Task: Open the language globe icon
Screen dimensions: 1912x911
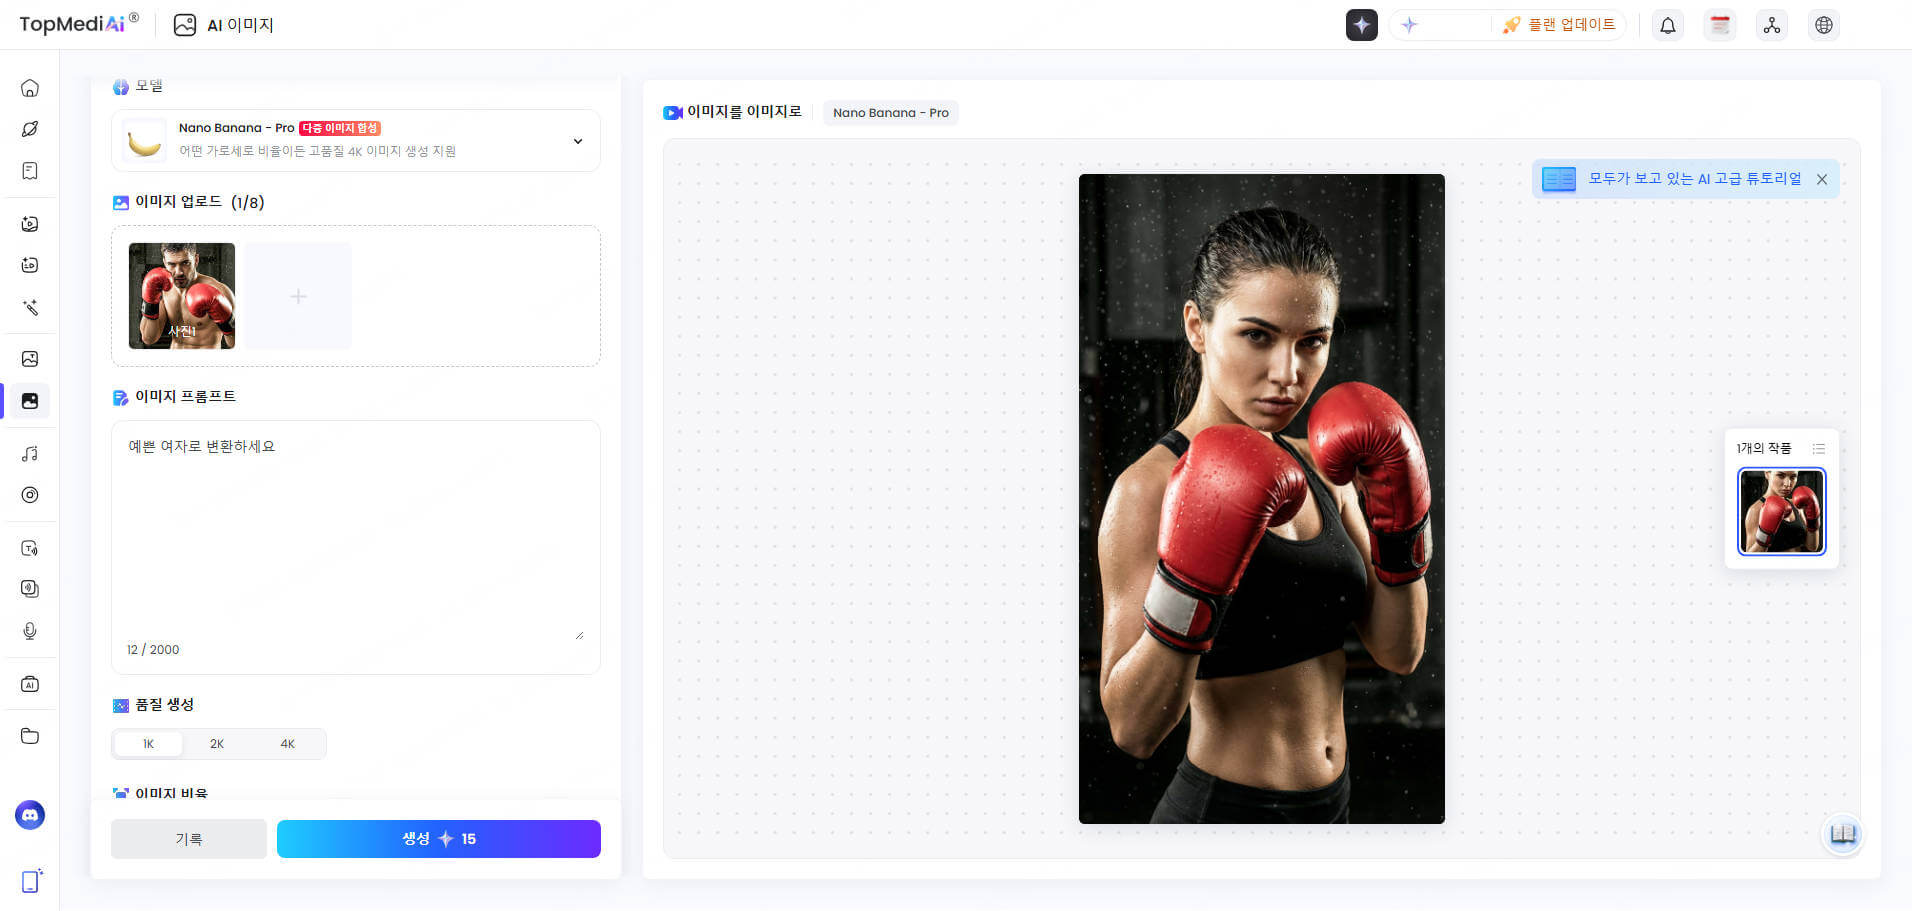Action: coord(1824,25)
